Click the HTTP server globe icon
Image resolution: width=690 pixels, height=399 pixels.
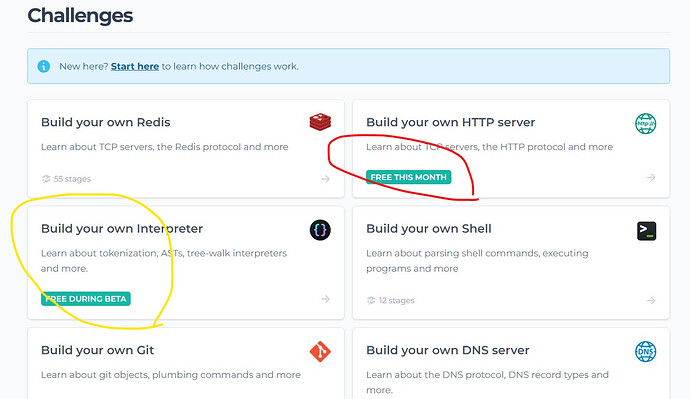(646, 124)
